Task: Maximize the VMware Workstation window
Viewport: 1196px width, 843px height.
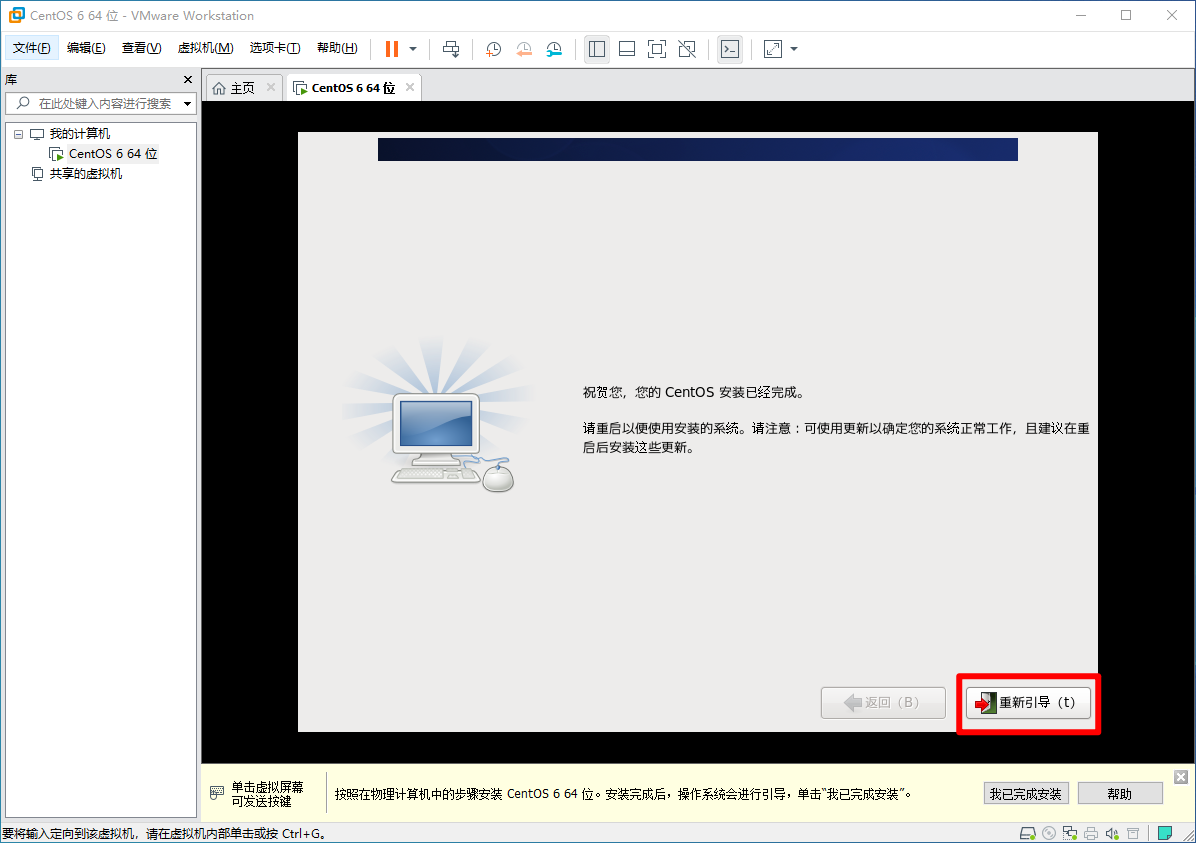Action: click(x=1126, y=15)
